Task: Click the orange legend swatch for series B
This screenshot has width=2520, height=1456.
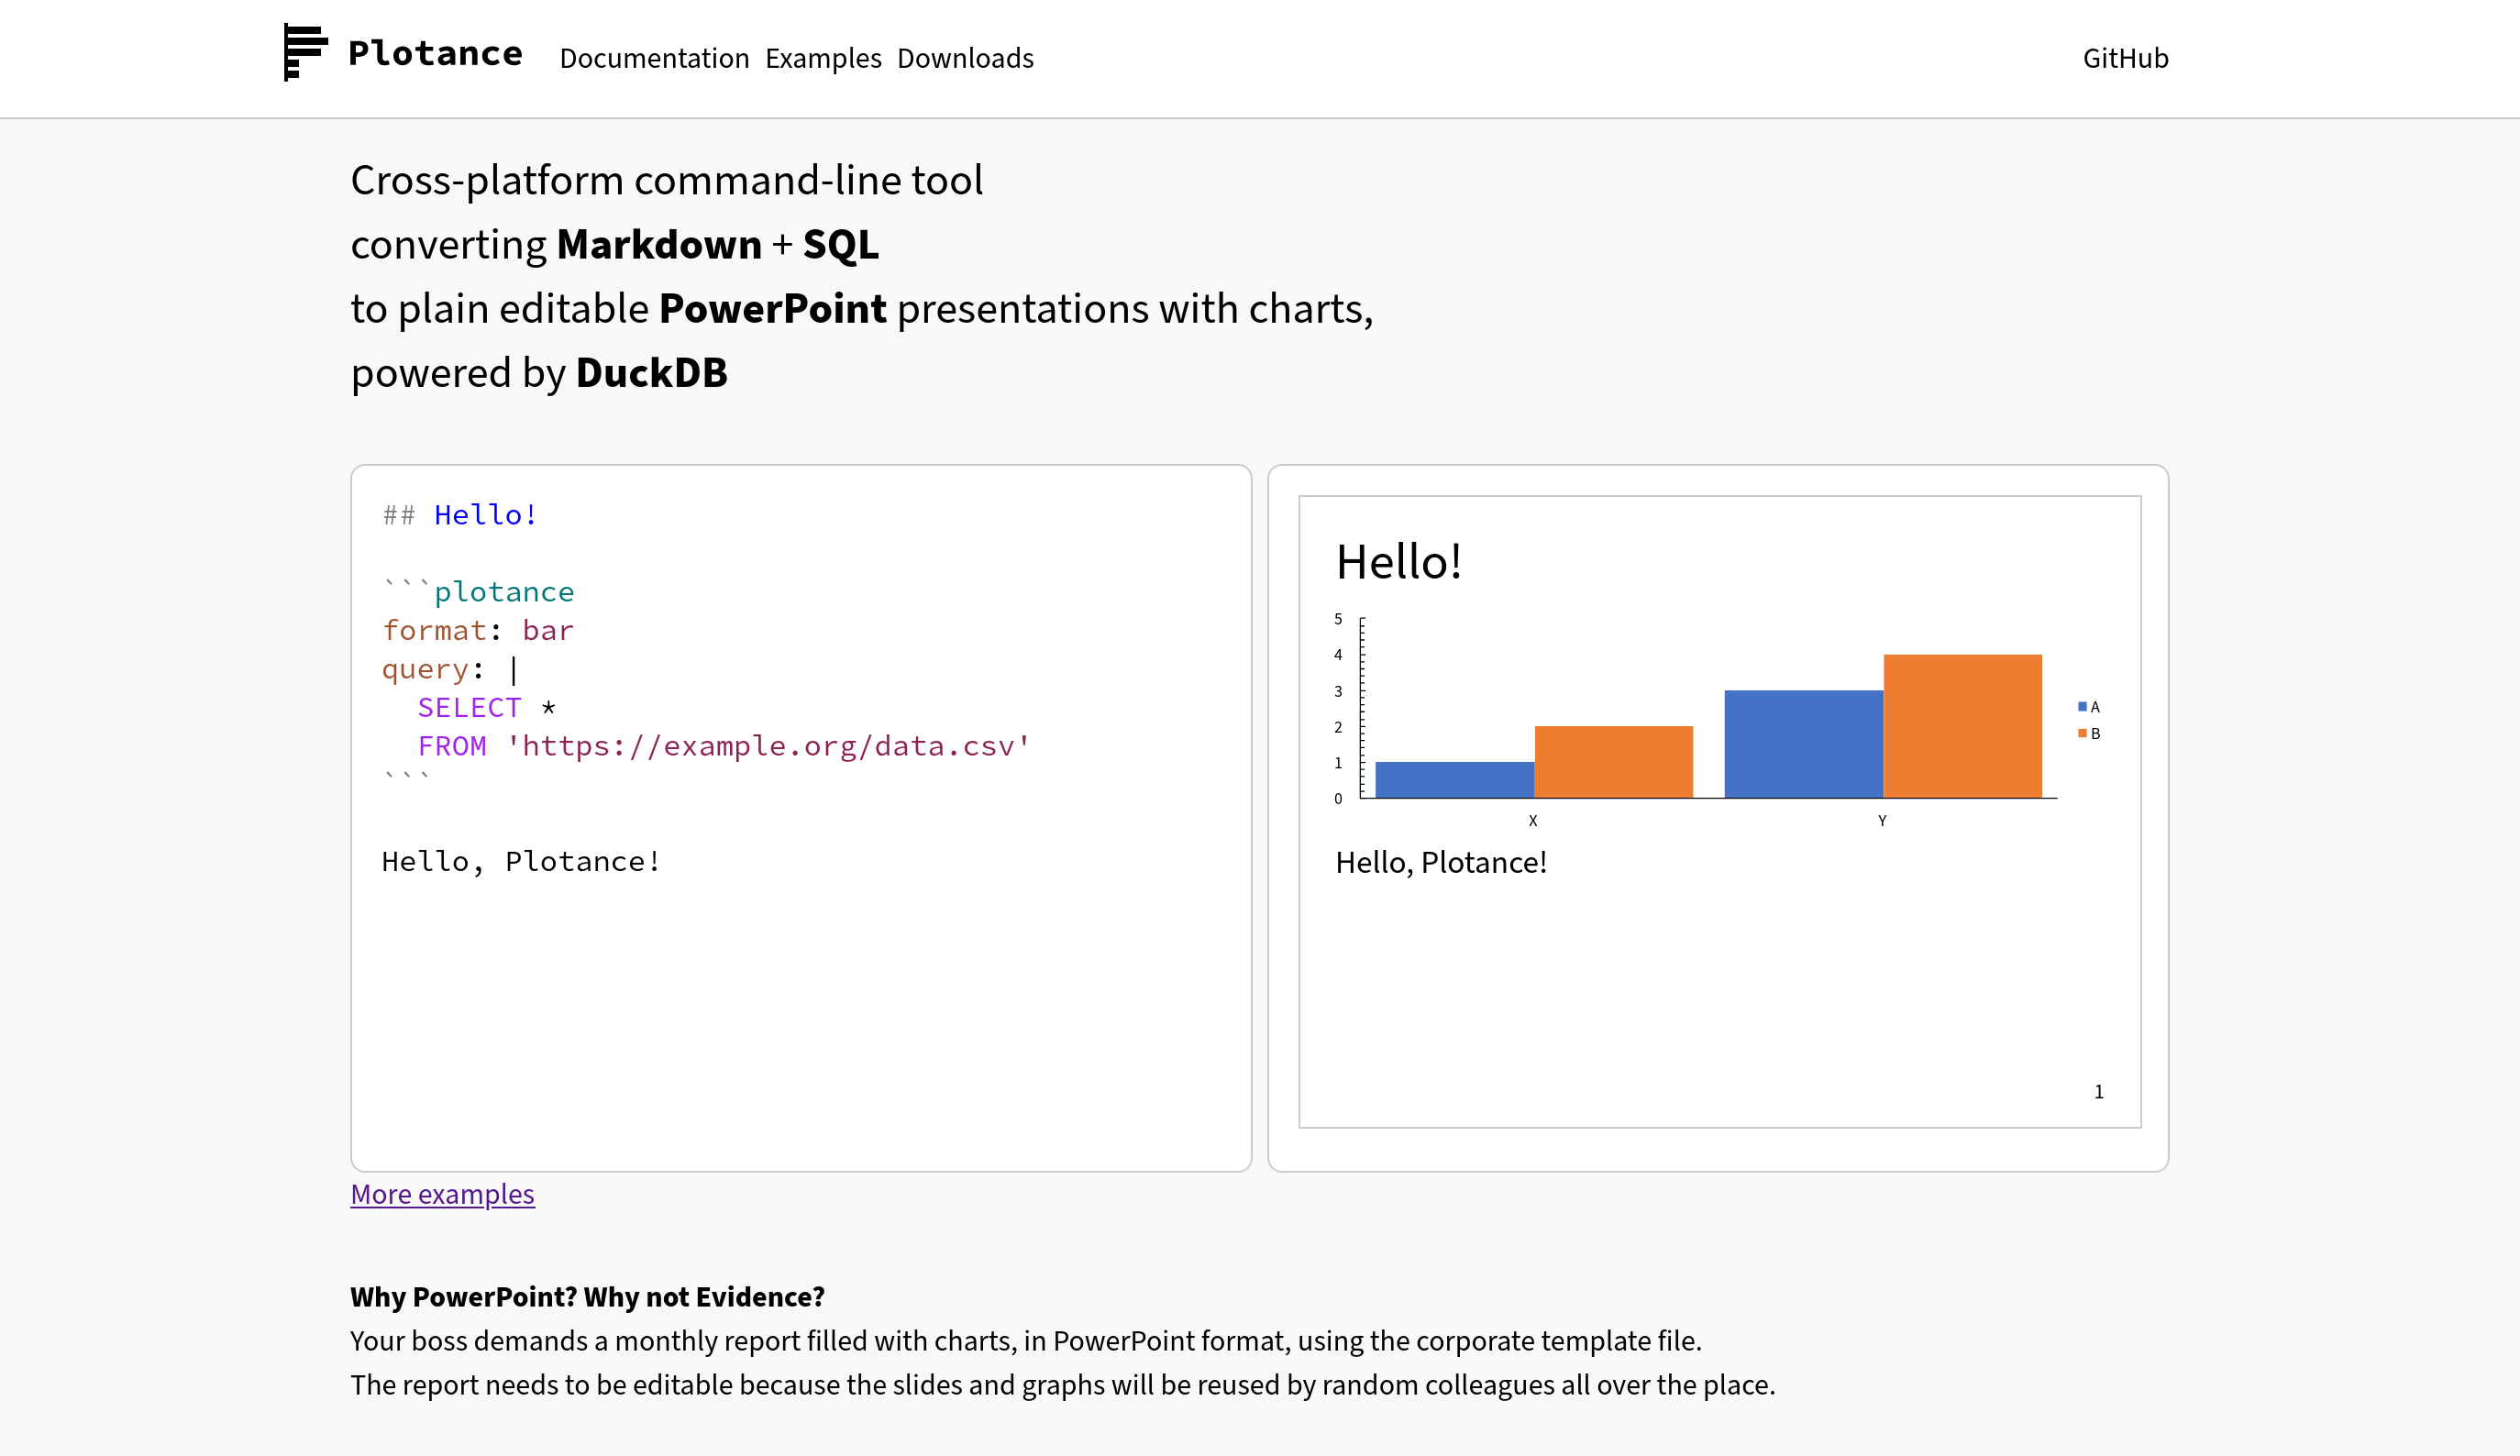Action: pyautogui.click(x=2082, y=733)
